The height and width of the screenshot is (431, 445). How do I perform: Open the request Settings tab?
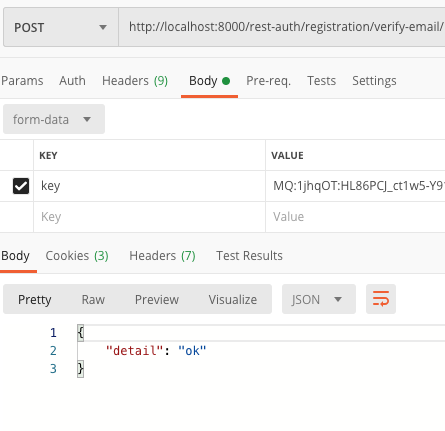(x=374, y=81)
